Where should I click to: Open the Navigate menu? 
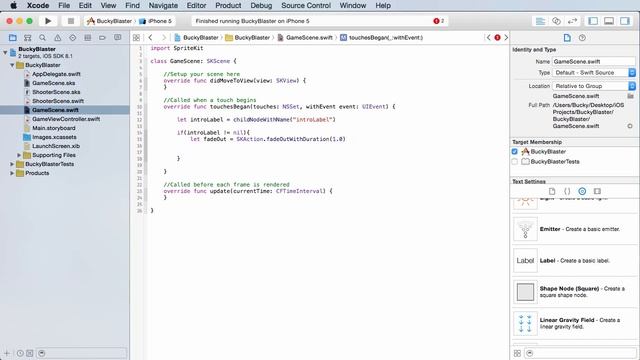point(163,5)
